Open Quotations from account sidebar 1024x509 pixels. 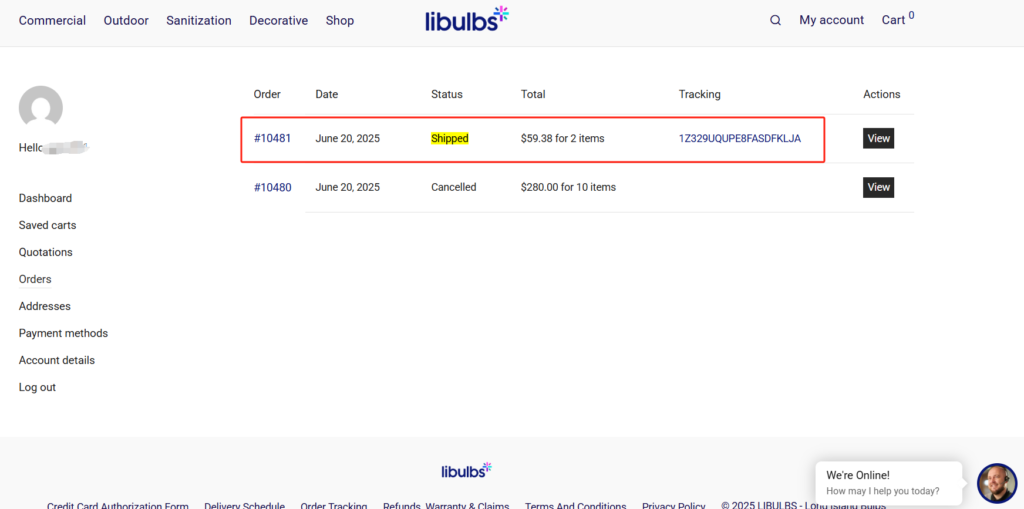(x=45, y=252)
